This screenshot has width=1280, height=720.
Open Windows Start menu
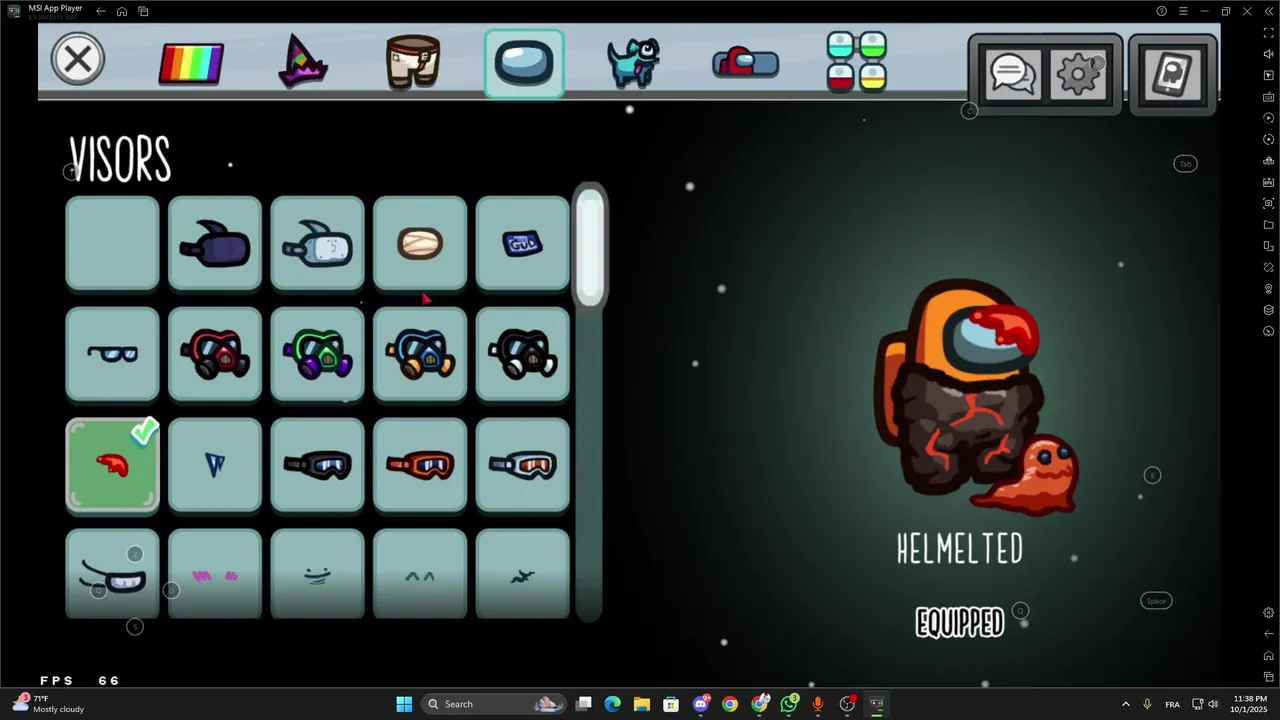pyautogui.click(x=404, y=704)
